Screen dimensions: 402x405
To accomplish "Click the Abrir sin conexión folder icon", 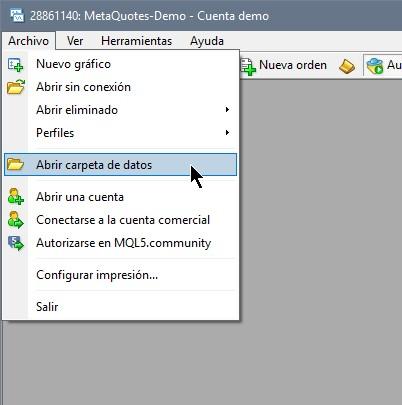I will point(16,87).
